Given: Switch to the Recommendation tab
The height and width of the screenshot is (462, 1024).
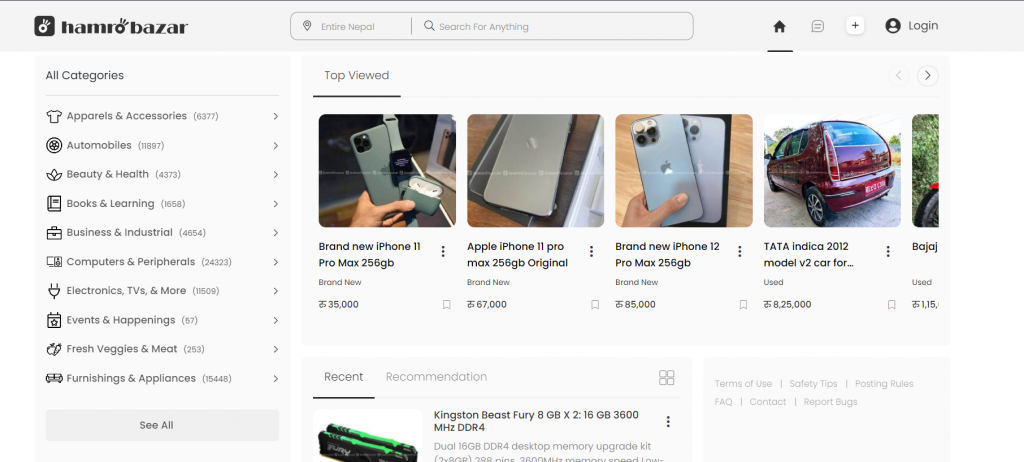Looking at the screenshot, I should (436, 377).
